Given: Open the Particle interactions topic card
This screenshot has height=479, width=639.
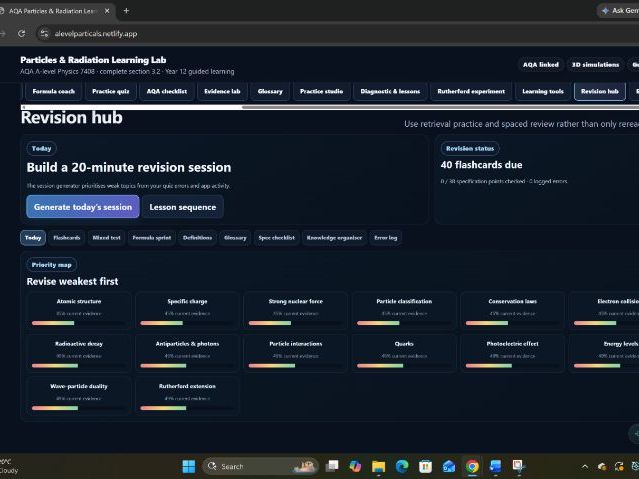Looking at the screenshot, I should click(x=295, y=353).
